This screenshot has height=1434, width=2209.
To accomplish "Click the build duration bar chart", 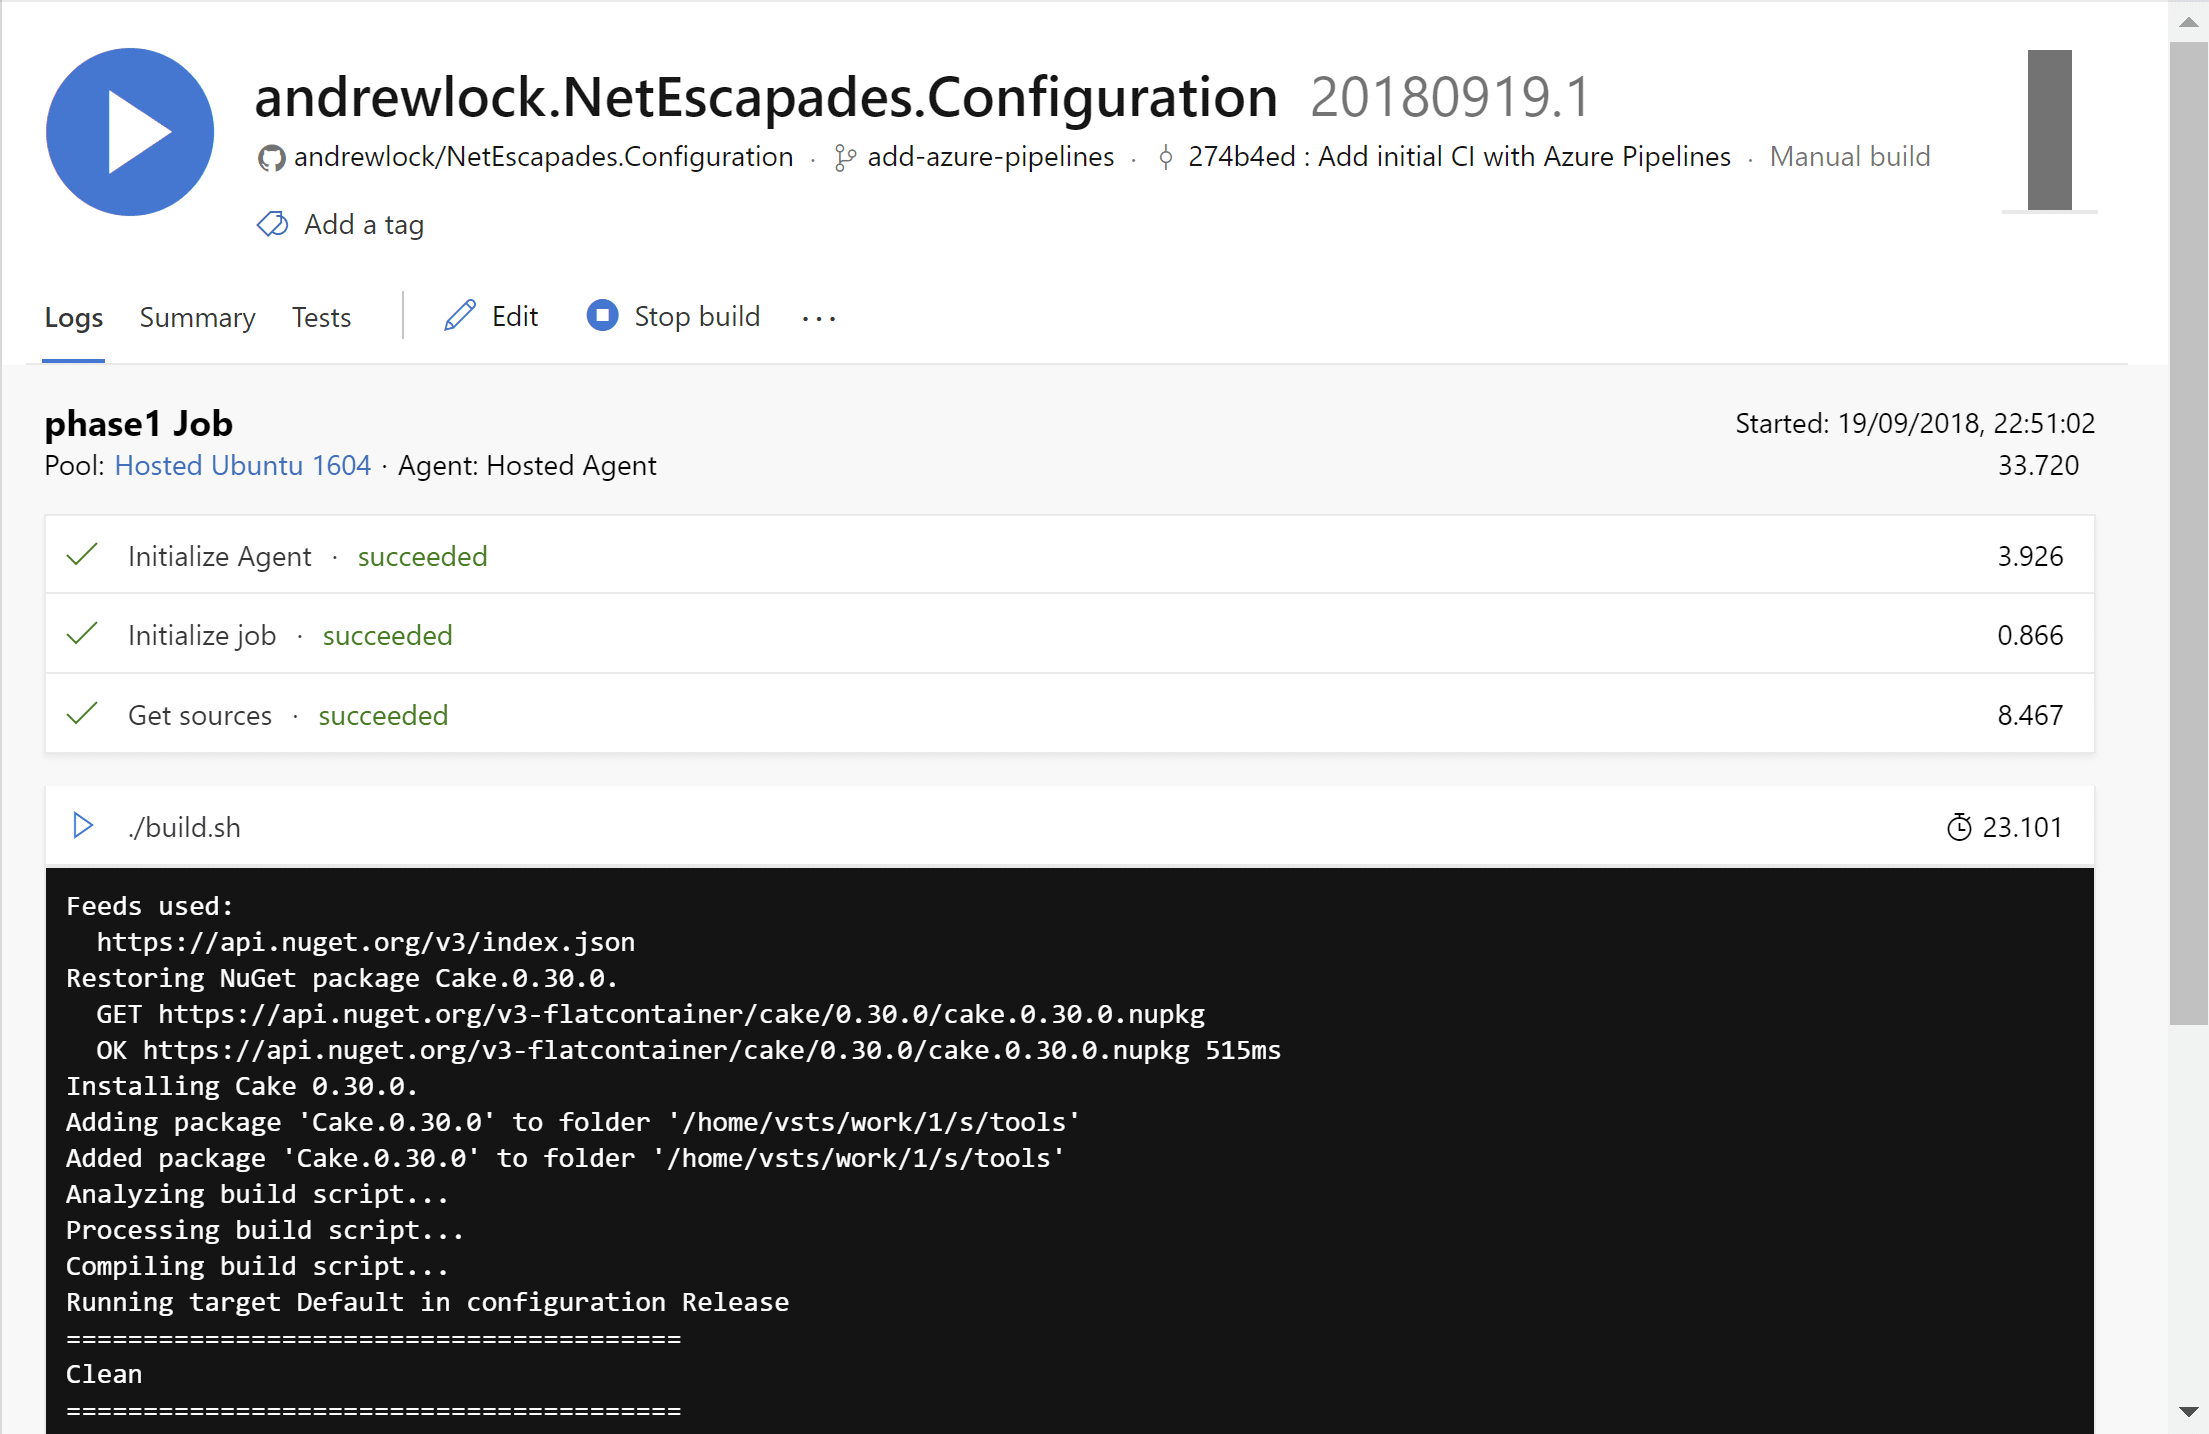I will tap(2049, 130).
